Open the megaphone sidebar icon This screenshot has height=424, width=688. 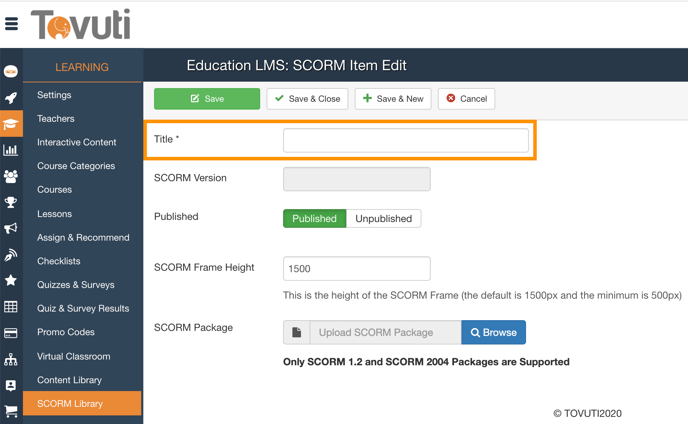point(11,228)
